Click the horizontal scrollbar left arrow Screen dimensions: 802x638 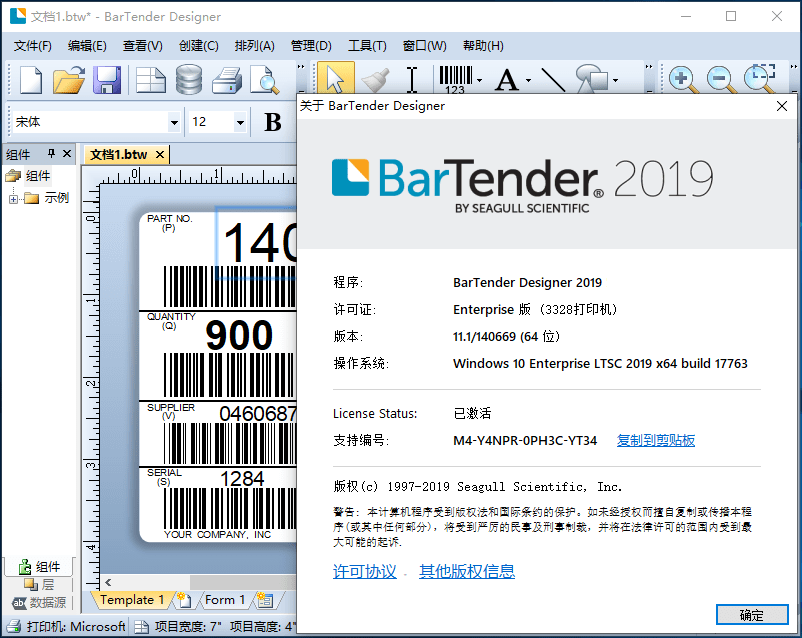click(x=108, y=582)
